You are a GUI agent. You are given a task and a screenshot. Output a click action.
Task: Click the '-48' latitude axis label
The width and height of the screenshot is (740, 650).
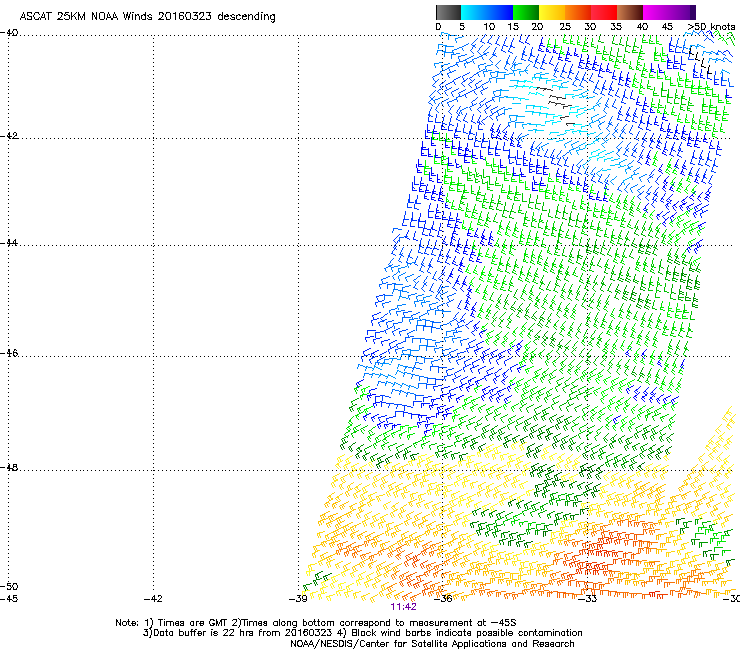coord(9,468)
